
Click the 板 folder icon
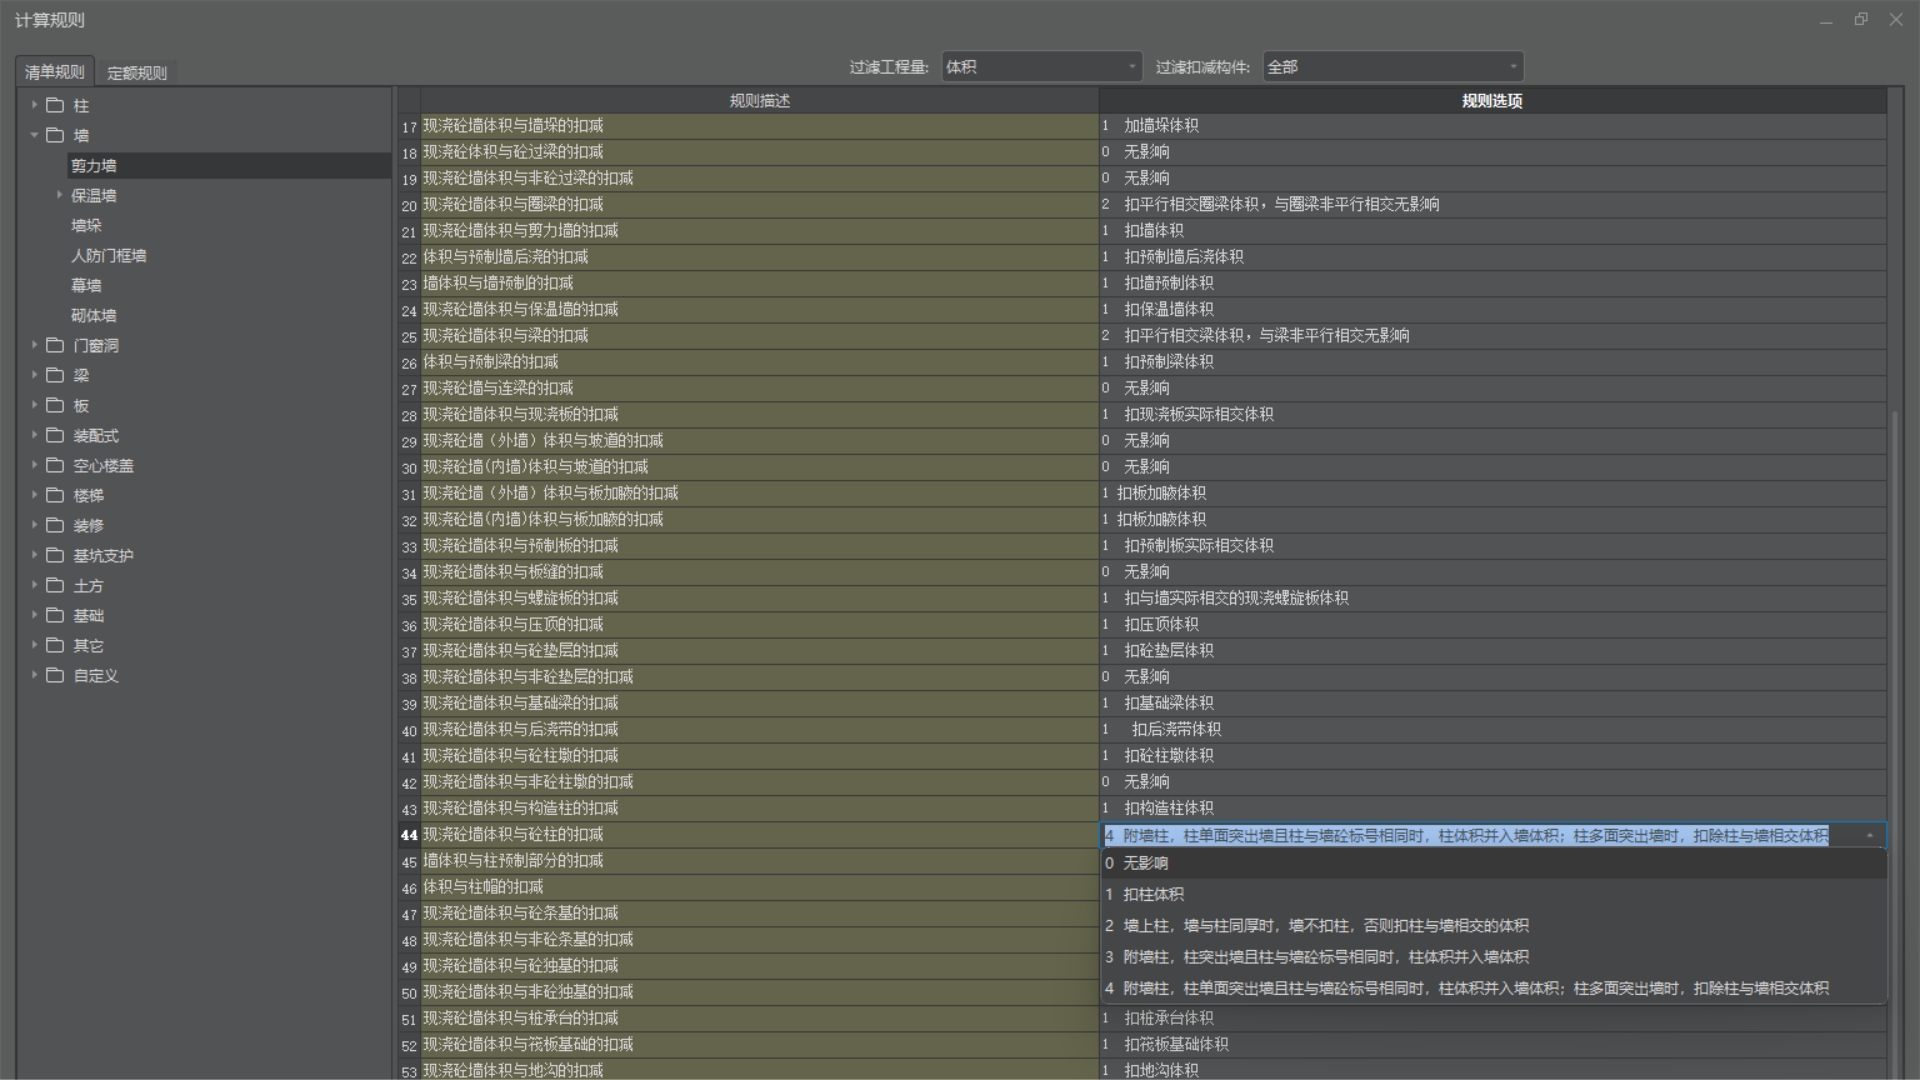55,405
